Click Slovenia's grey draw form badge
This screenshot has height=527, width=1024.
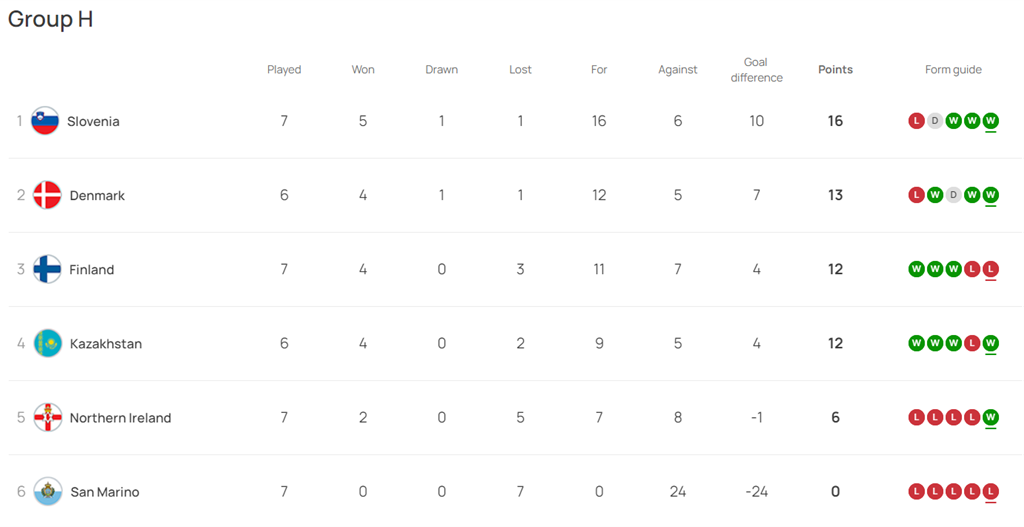(935, 121)
